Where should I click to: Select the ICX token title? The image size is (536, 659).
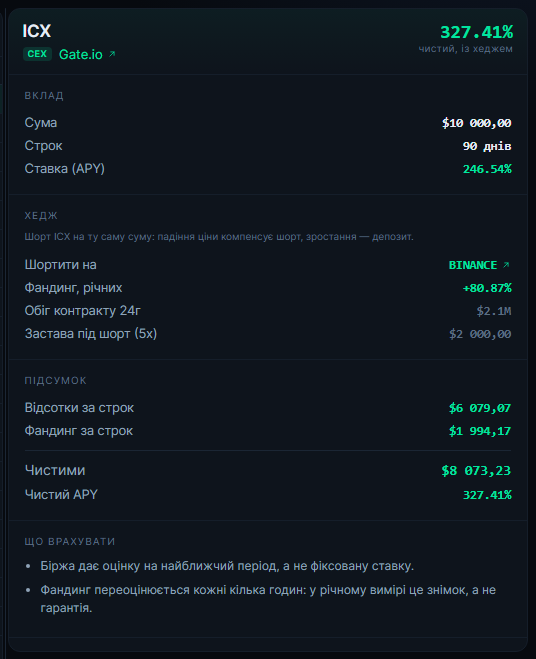(x=37, y=31)
